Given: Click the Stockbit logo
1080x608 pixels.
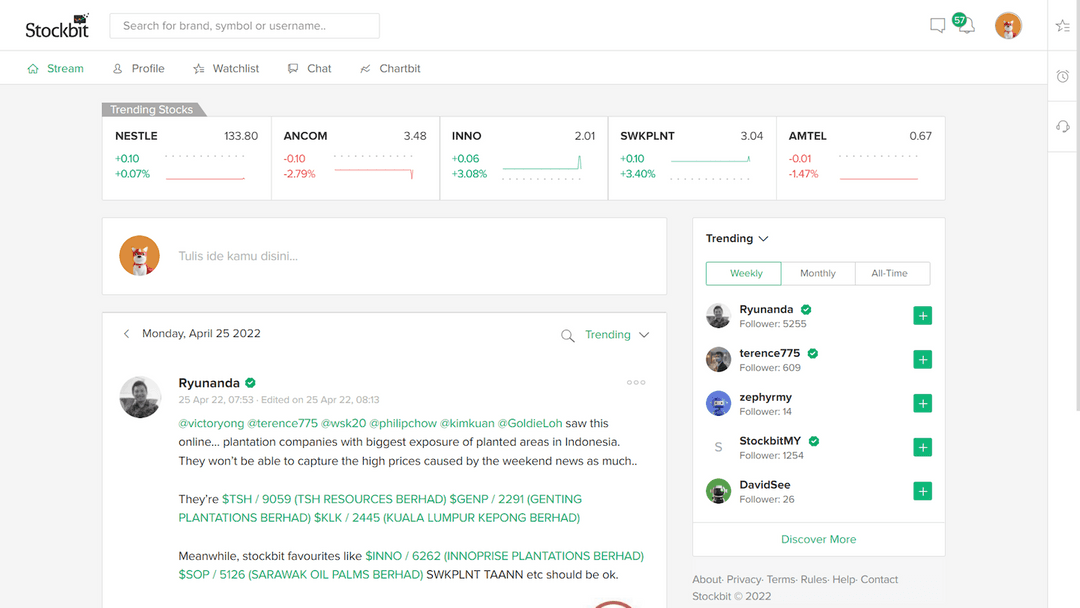Looking at the screenshot, I should tap(55, 25).
